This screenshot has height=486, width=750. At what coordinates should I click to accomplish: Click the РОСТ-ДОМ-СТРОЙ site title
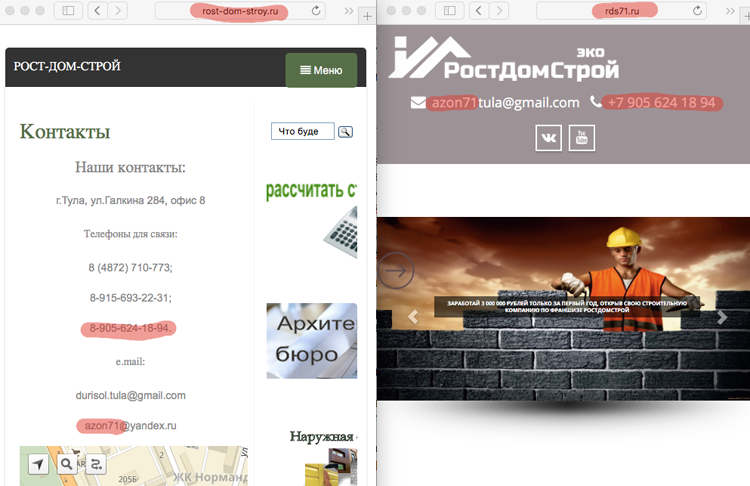pos(67,66)
